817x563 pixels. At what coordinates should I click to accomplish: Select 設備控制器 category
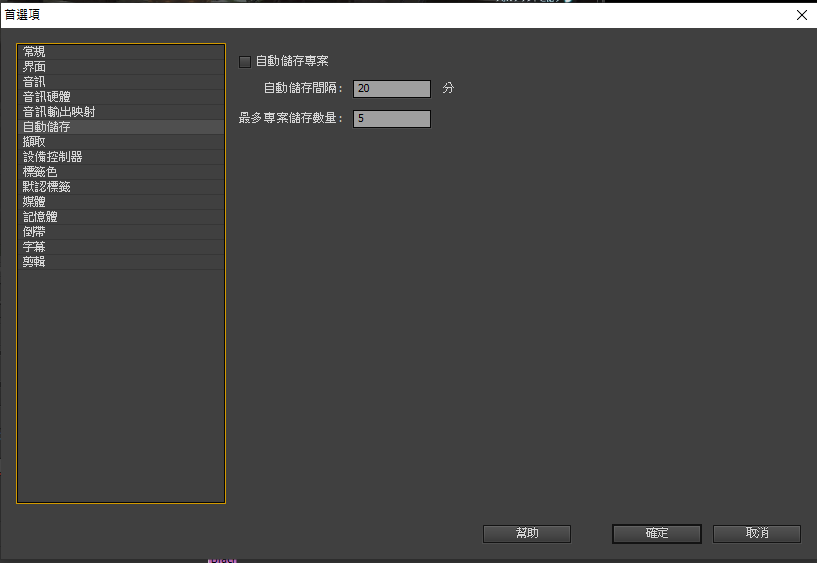point(121,157)
